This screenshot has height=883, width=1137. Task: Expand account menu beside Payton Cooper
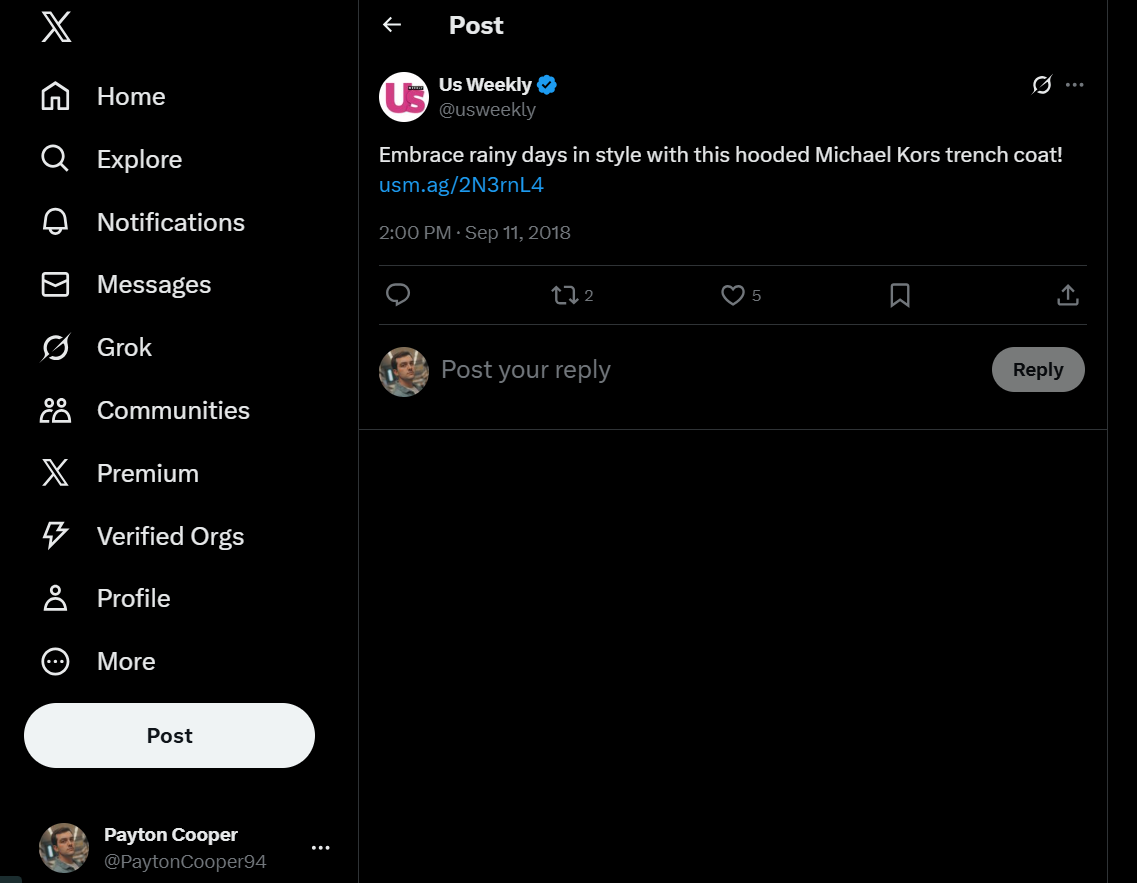coord(320,848)
